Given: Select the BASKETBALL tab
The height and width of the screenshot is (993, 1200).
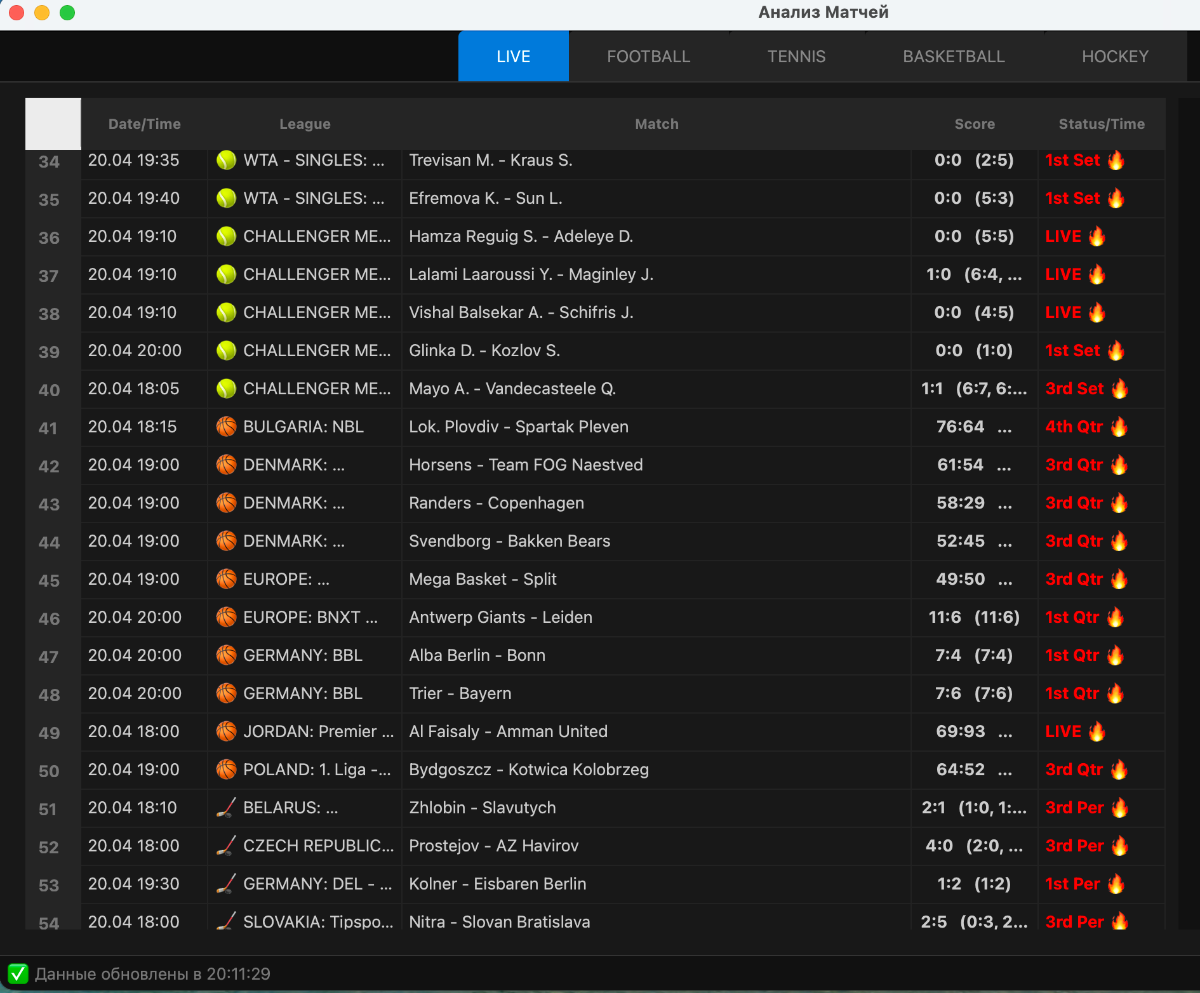Looking at the screenshot, I should (x=953, y=57).
